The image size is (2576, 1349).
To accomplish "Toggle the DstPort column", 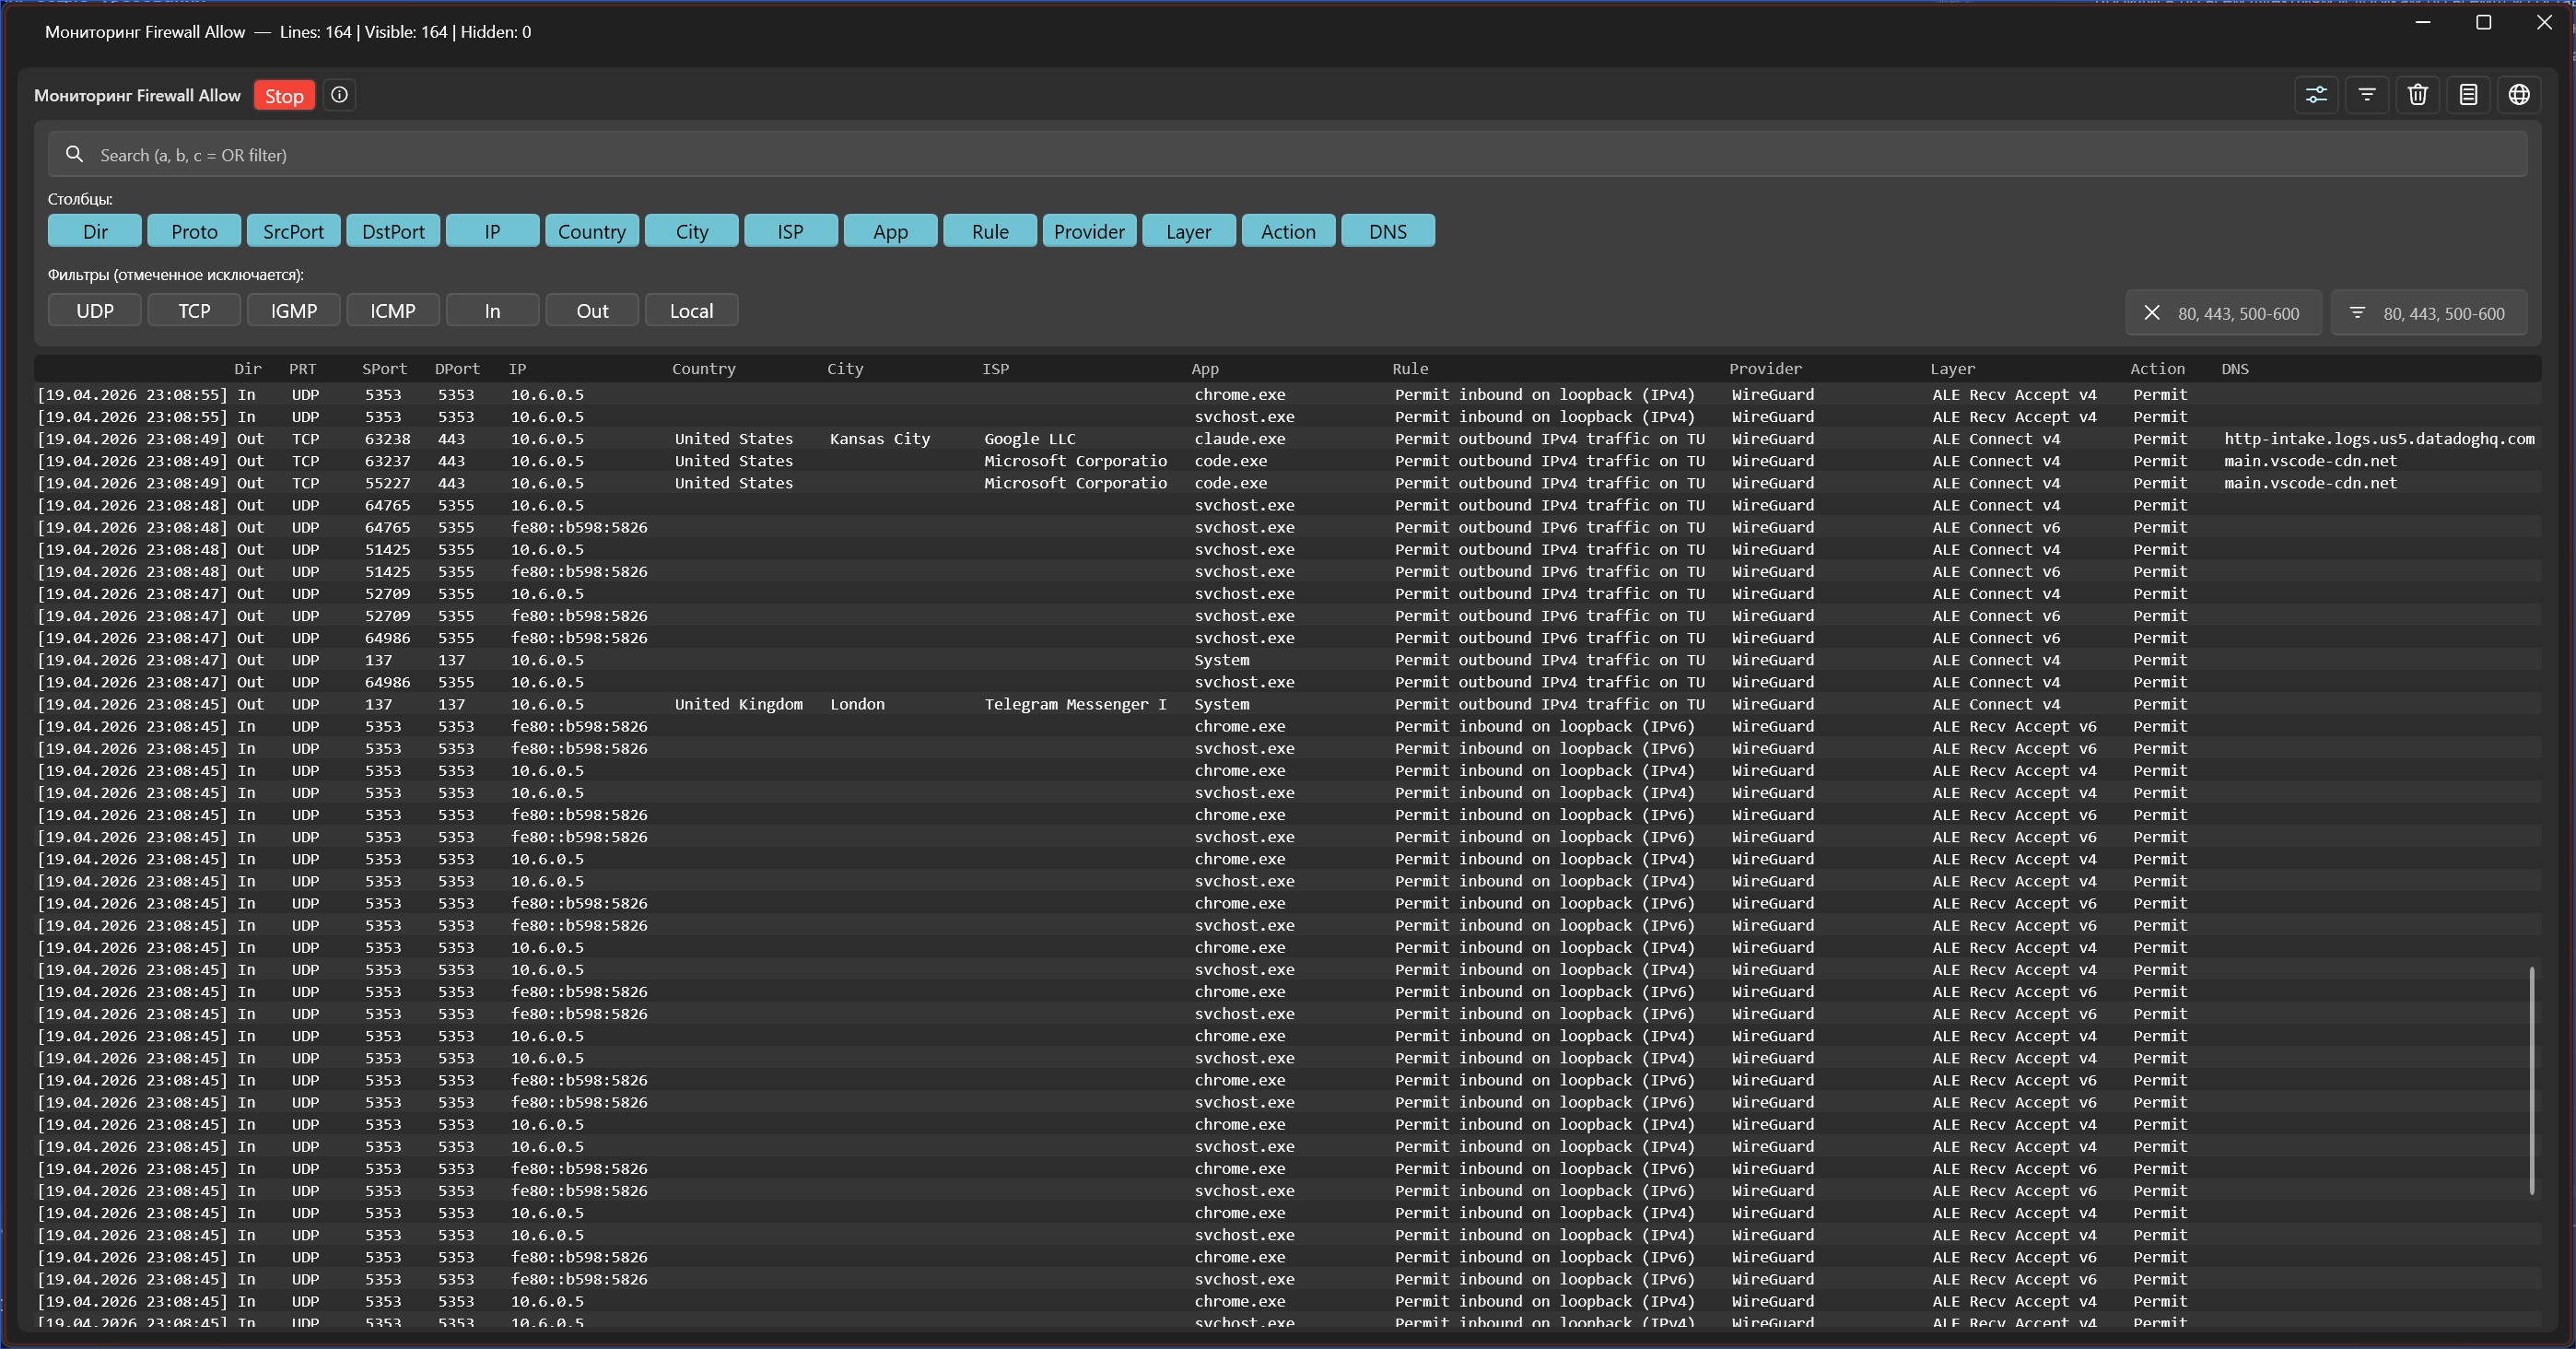I will coord(393,231).
